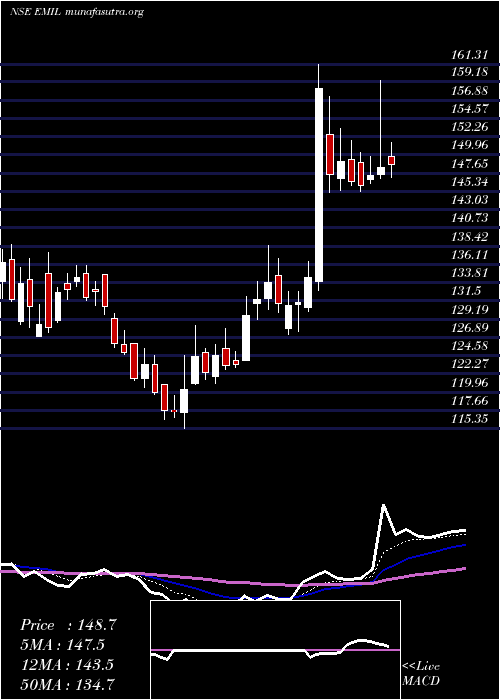Click the NSE EMIL munafasutra.org title text
This screenshot has height=700, width=500.
(x=76, y=12)
